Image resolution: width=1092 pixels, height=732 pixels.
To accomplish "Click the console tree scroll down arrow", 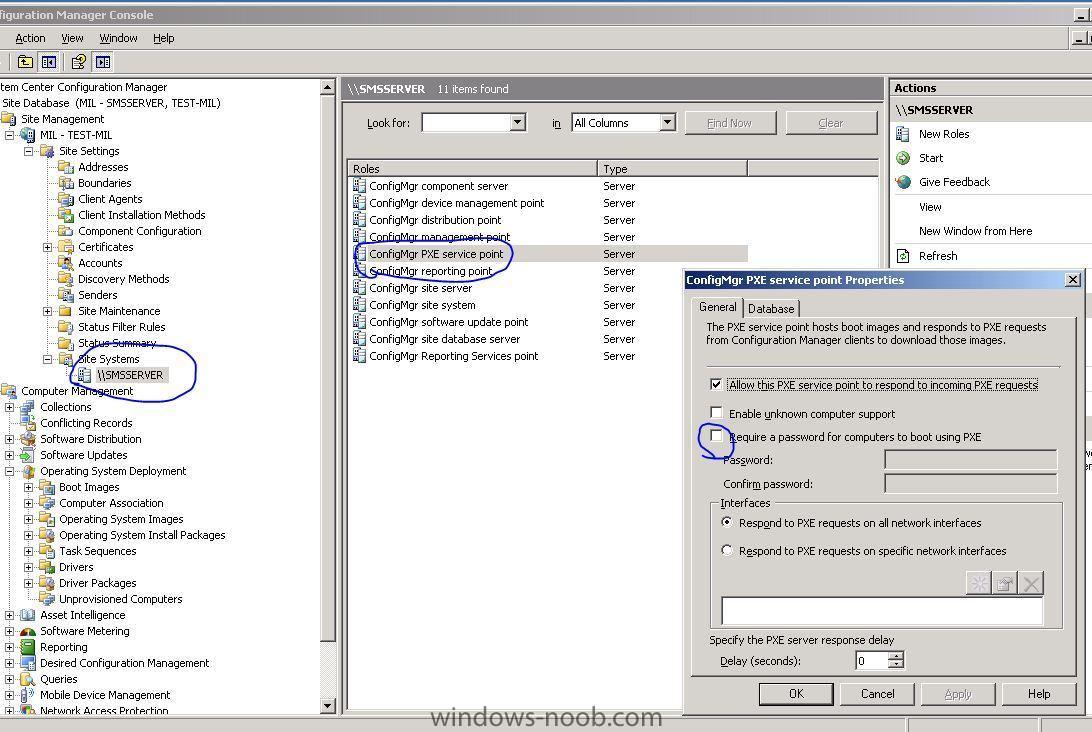I will click(328, 706).
